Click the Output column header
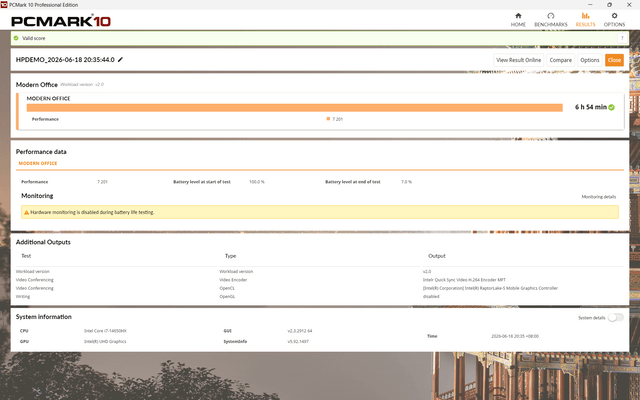This screenshot has height=400, width=640. pyautogui.click(x=437, y=256)
